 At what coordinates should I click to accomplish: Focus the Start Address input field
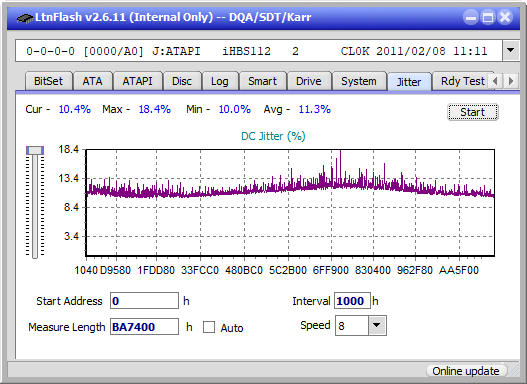(x=145, y=300)
